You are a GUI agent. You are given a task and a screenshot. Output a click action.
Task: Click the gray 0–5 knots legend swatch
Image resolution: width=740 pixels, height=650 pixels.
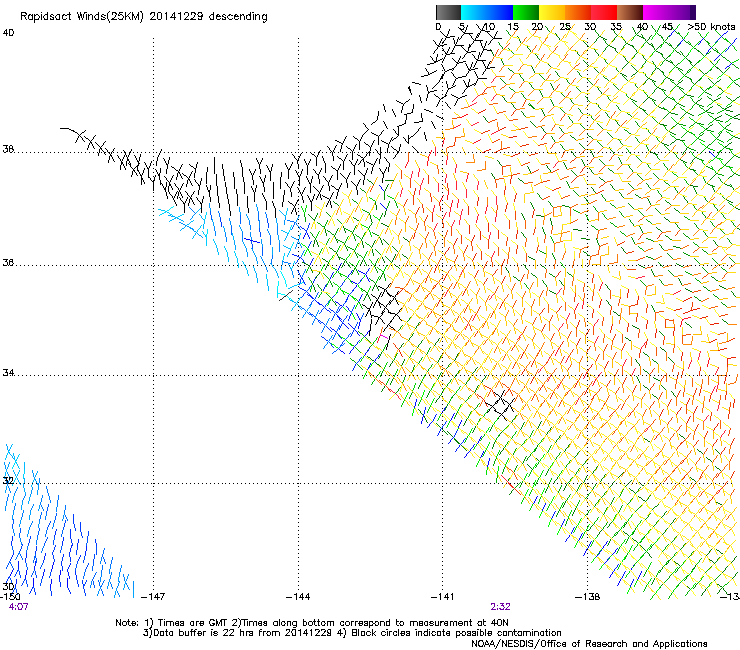point(448,12)
